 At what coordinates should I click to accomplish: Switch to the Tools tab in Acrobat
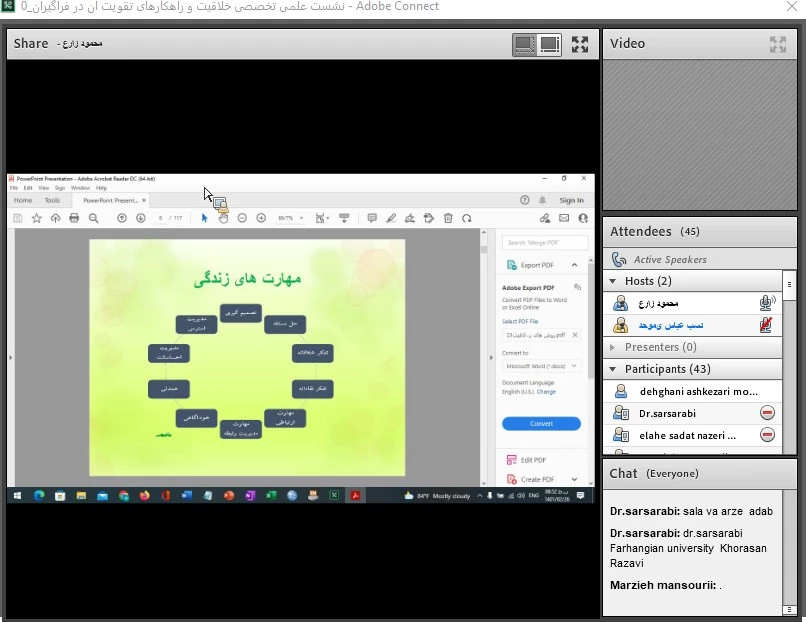coord(52,200)
